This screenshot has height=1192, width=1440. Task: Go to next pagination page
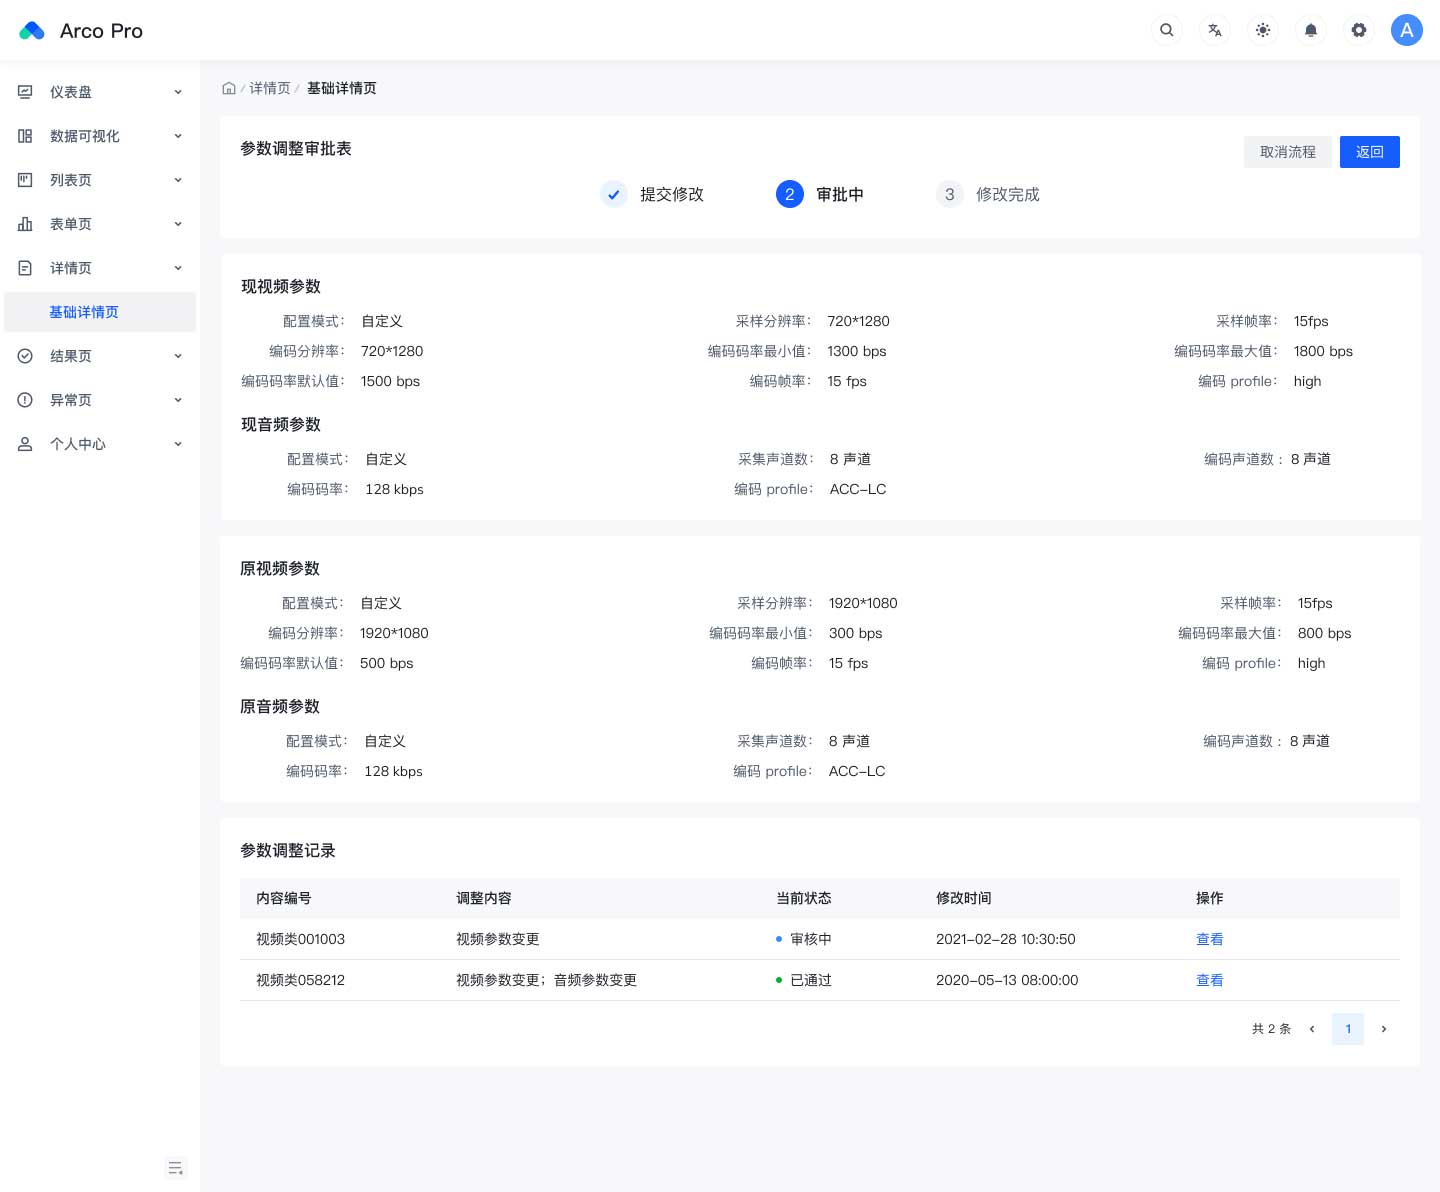tap(1383, 1029)
